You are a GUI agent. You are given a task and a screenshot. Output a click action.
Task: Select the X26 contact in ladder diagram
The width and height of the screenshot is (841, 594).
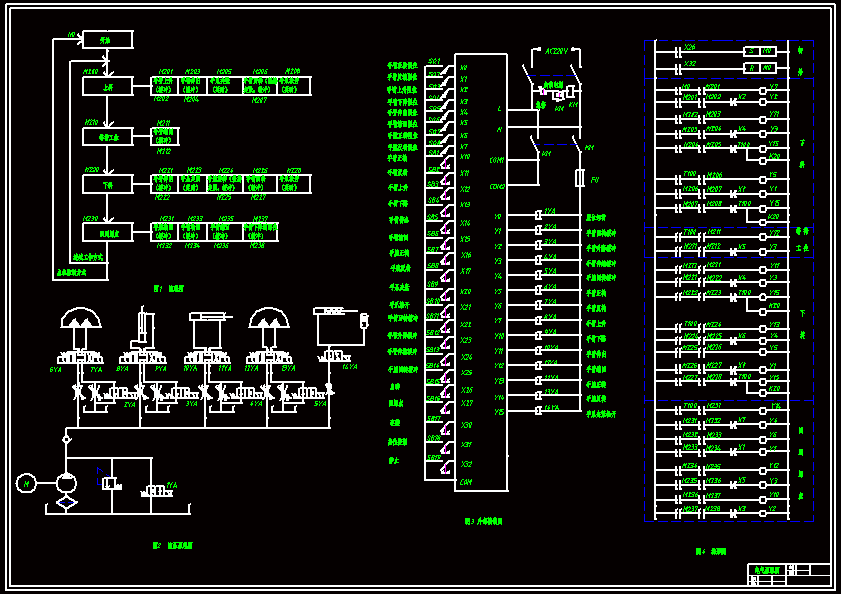678,52
